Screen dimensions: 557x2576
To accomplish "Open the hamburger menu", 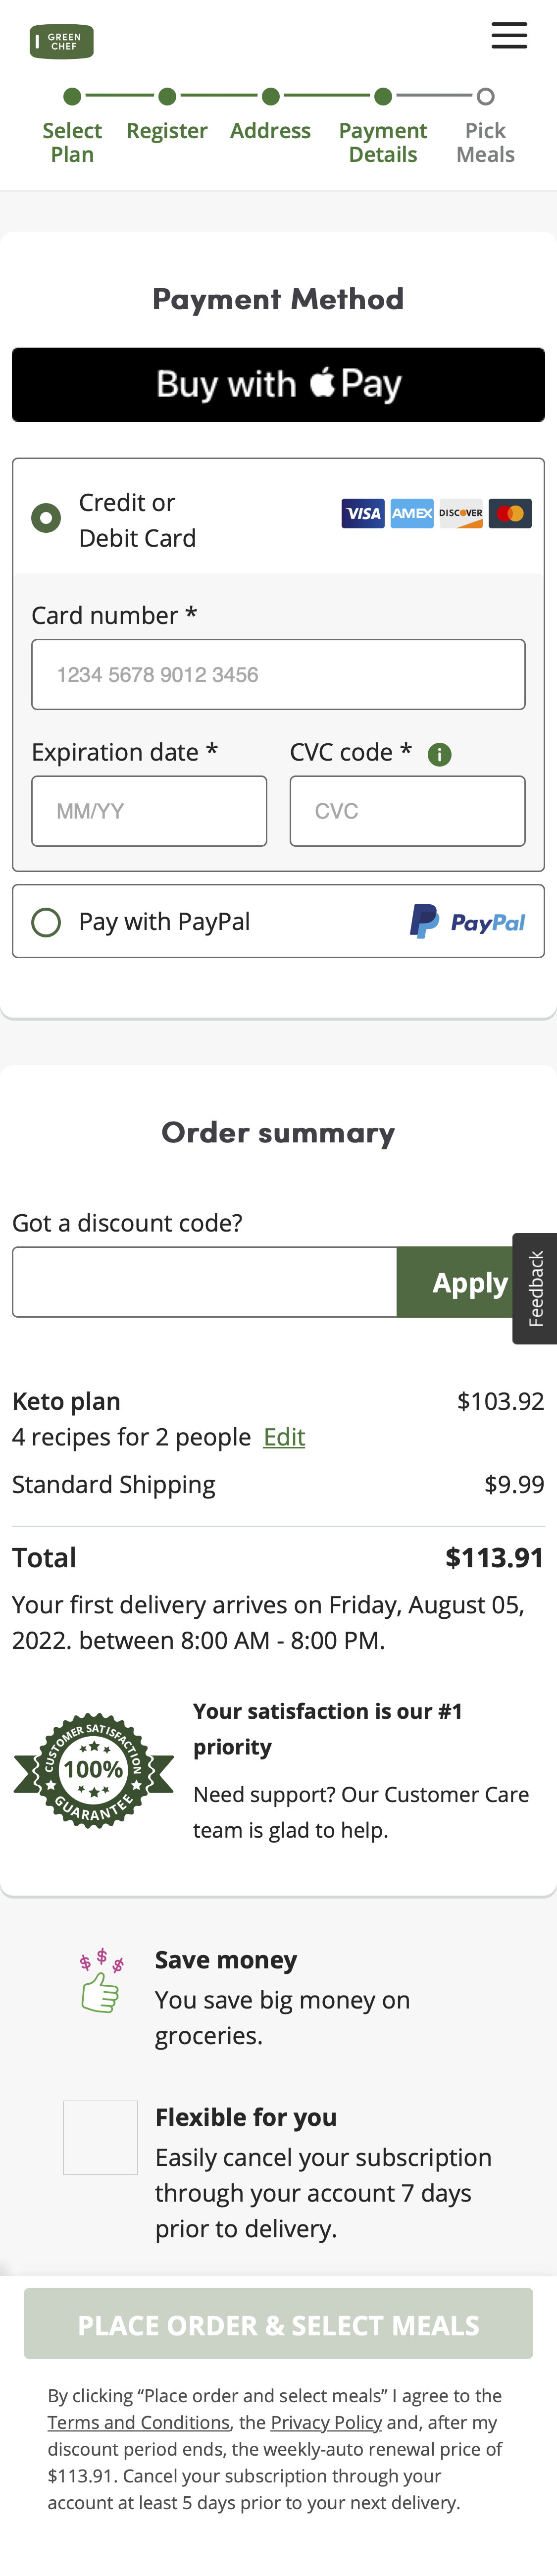I will pos(509,36).
